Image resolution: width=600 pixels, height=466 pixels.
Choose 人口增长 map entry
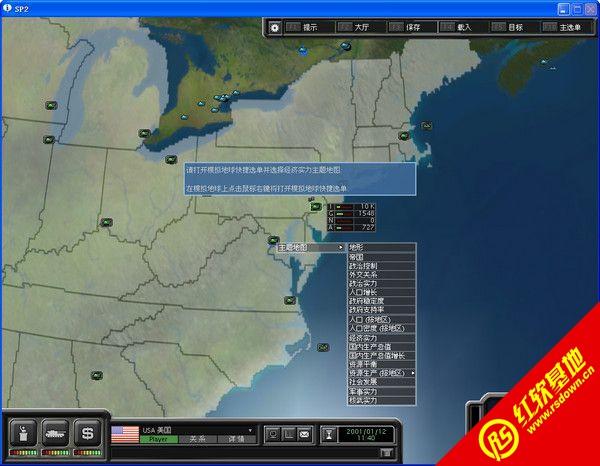tap(382, 292)
